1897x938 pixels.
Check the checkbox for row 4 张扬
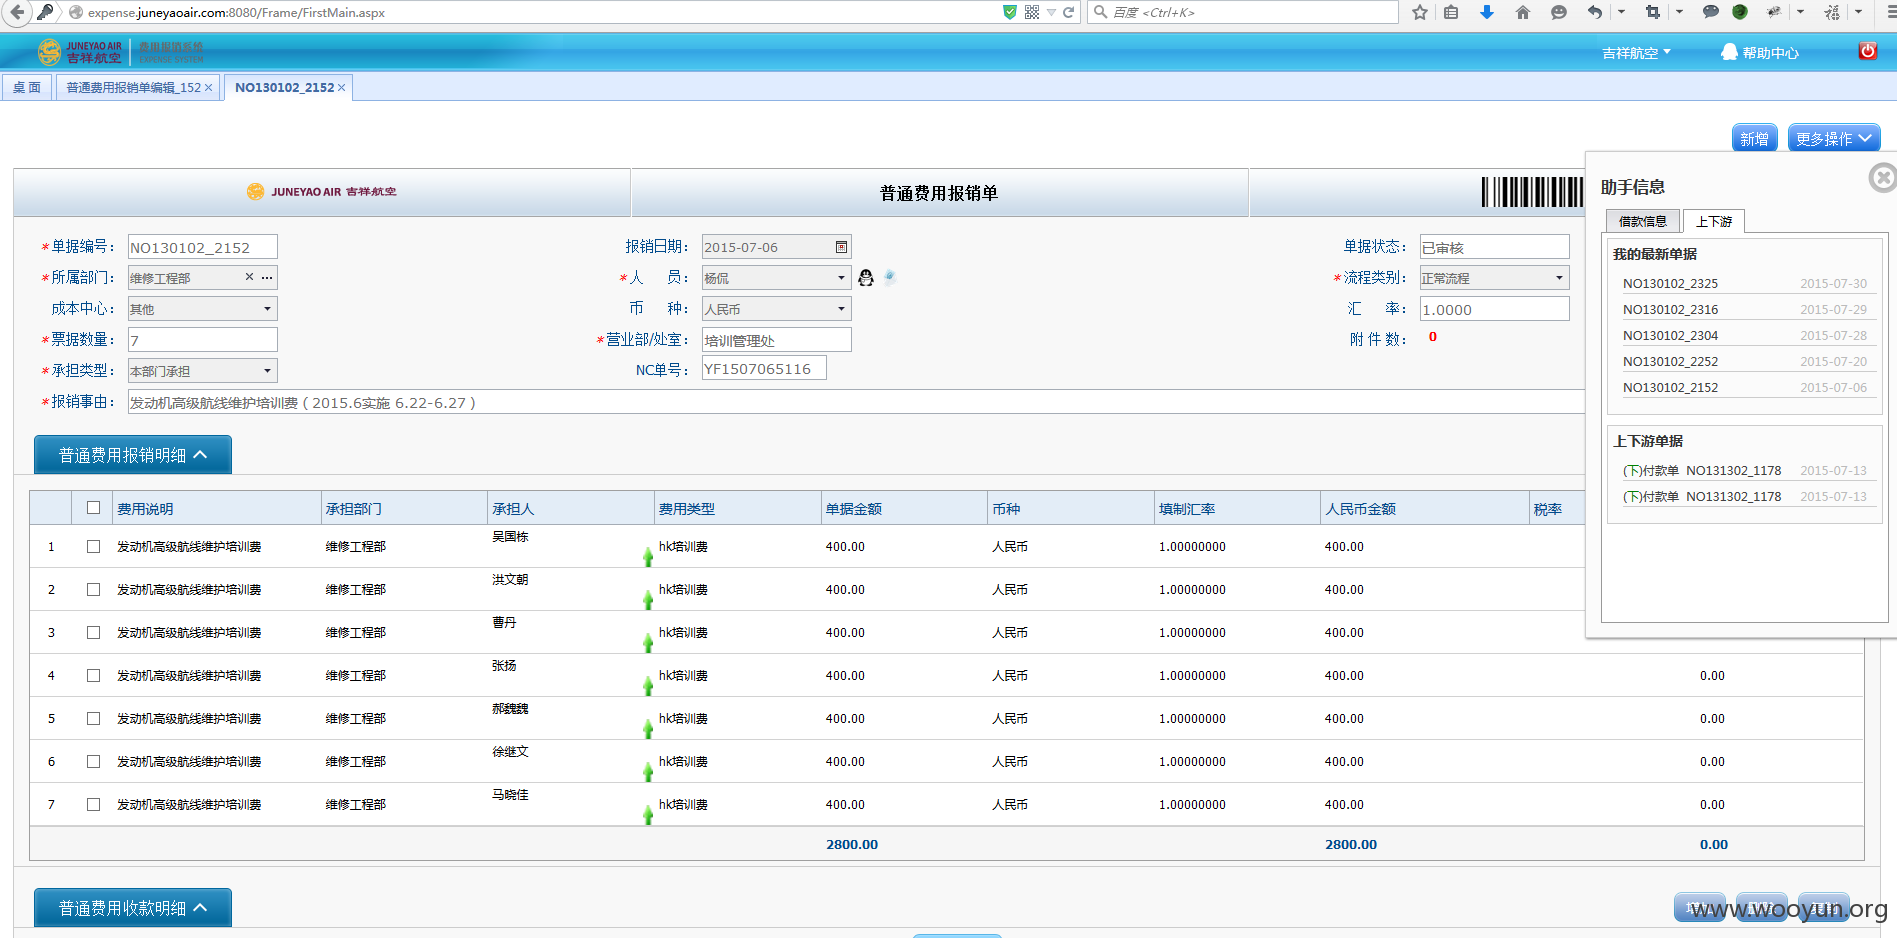coord(94,676)
